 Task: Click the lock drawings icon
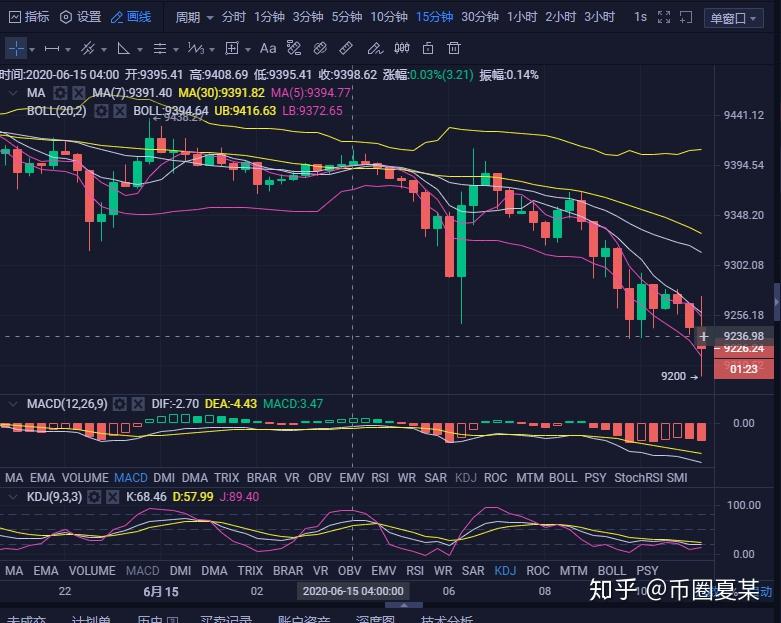pos(428,48)
